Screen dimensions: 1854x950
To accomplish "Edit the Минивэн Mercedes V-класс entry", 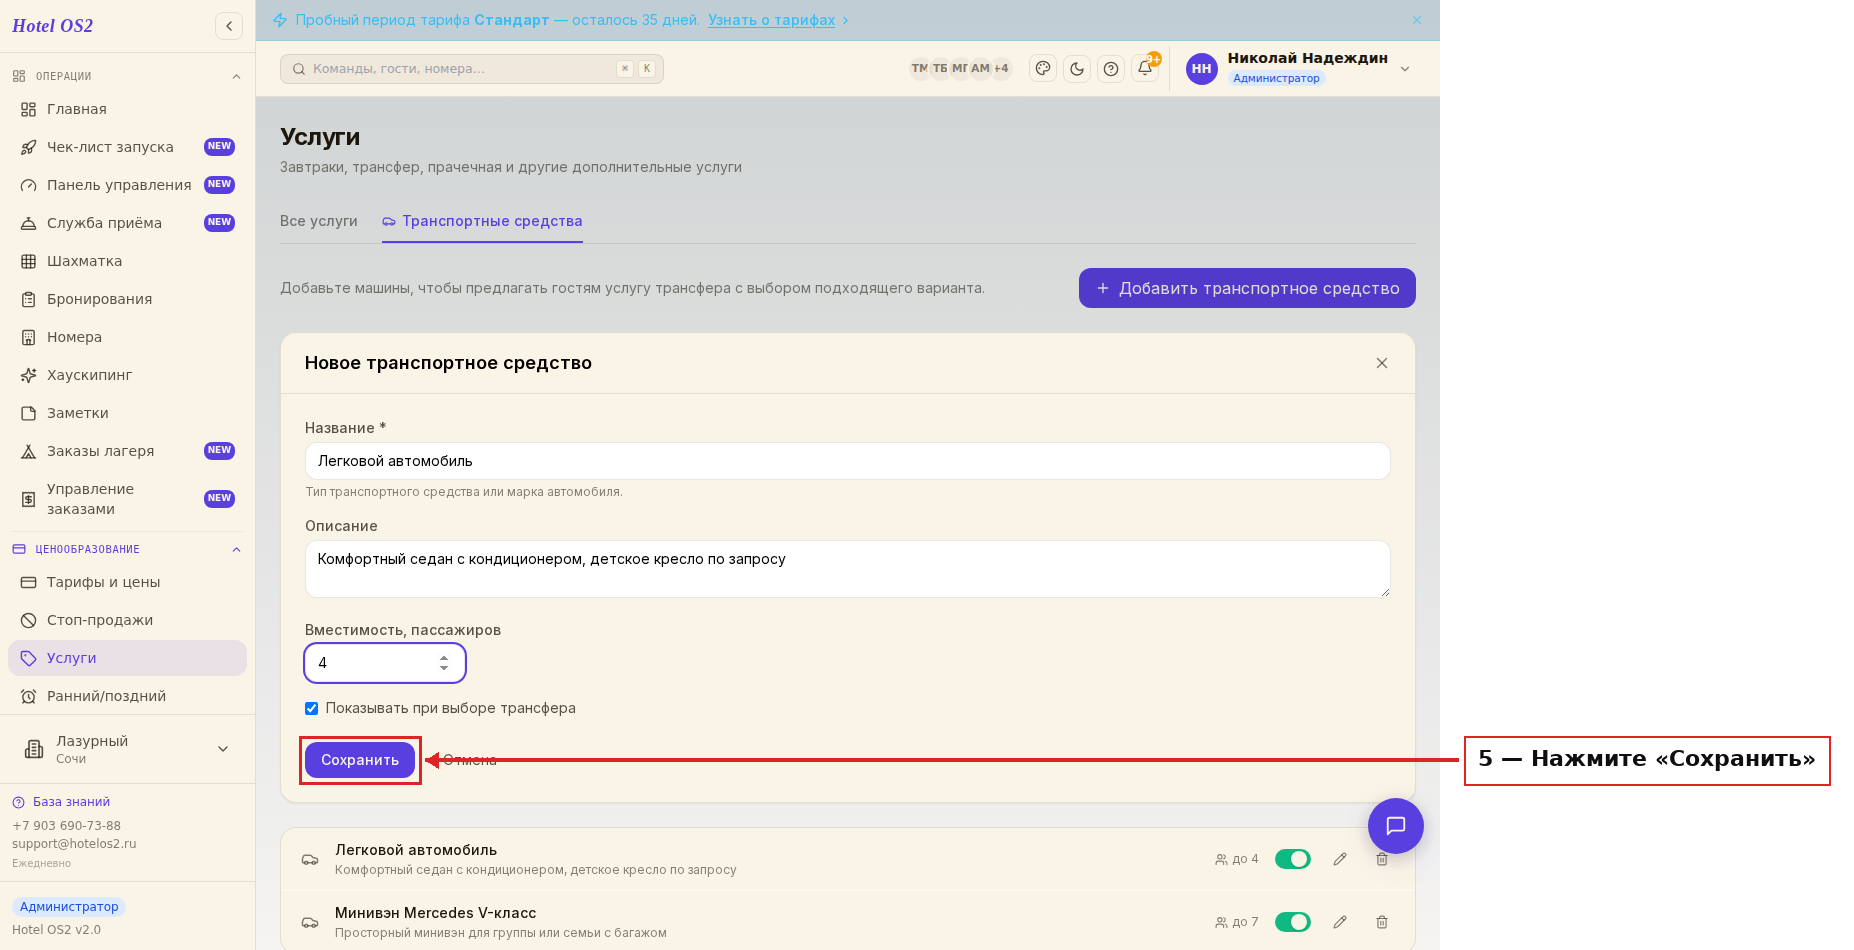I will click(x=1340, y=922).
